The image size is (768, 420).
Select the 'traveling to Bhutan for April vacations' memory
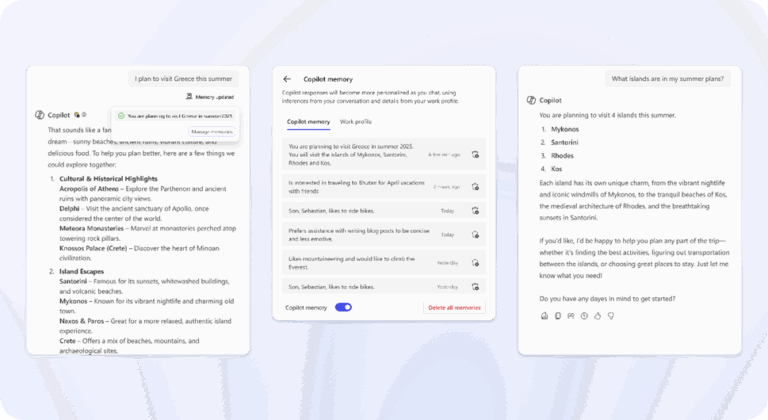tap(384, 187)
